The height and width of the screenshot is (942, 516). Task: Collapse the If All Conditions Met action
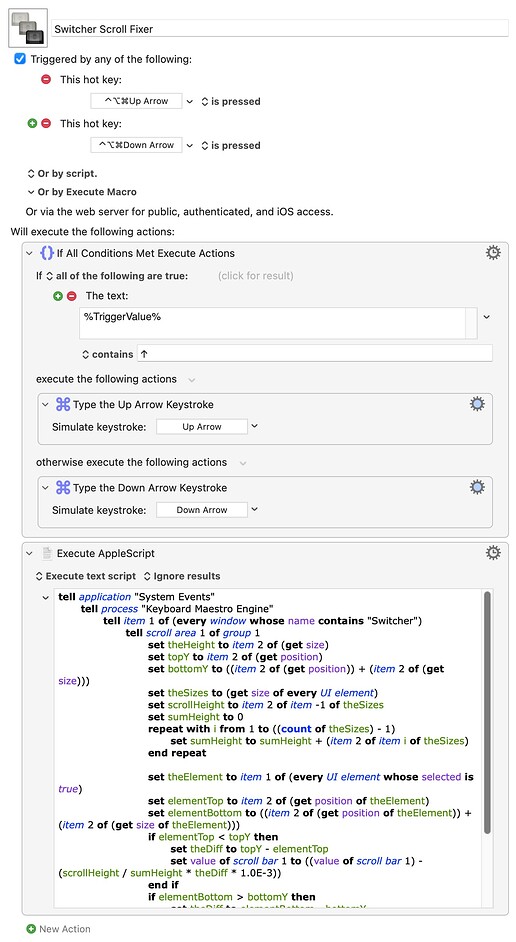tap(29, 254)
